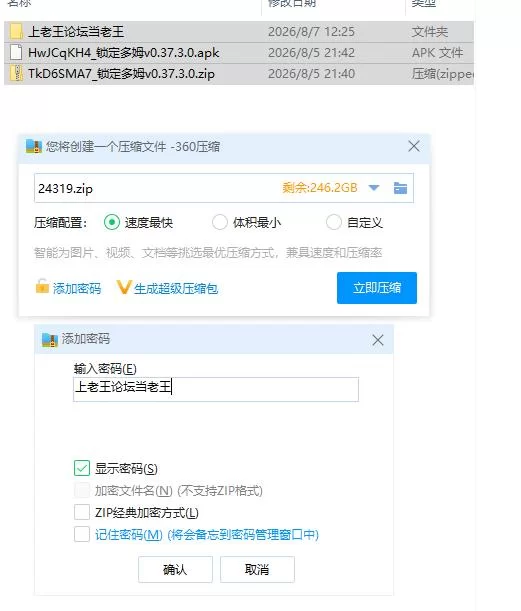The image size is (521, 611).
Task: Close the 添加密码 dialog
Action: [x=378, y=340]
